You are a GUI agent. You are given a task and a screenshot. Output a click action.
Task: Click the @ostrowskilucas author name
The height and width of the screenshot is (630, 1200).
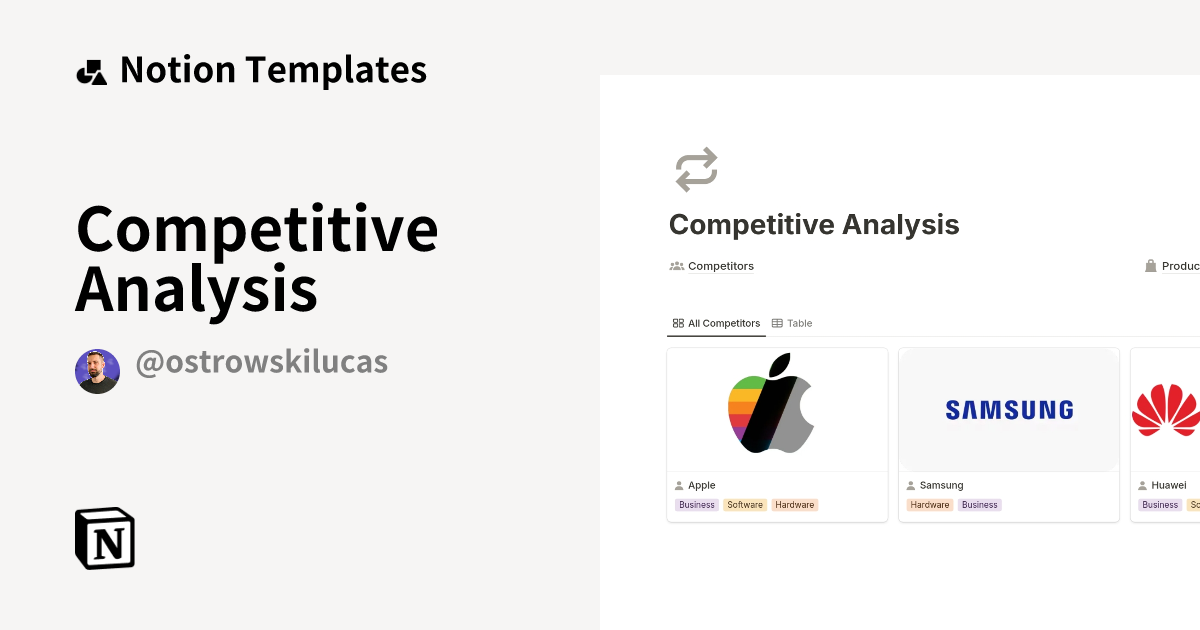click(261, 362)
